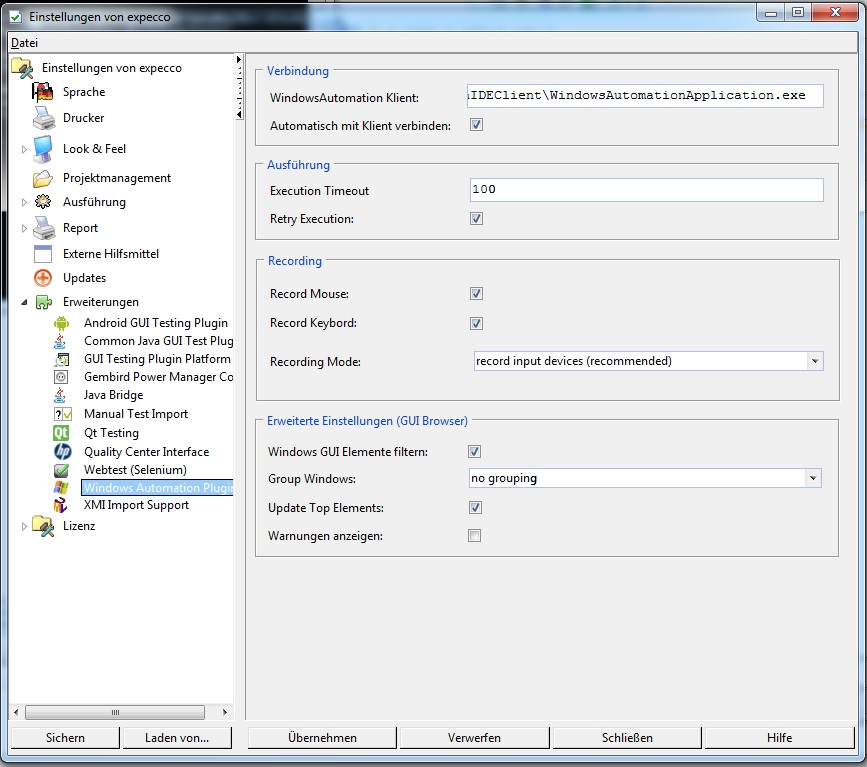The image size is (867, 767).
Task: Click the Webtest Selenium icon
Action: [x=61, y=470]
